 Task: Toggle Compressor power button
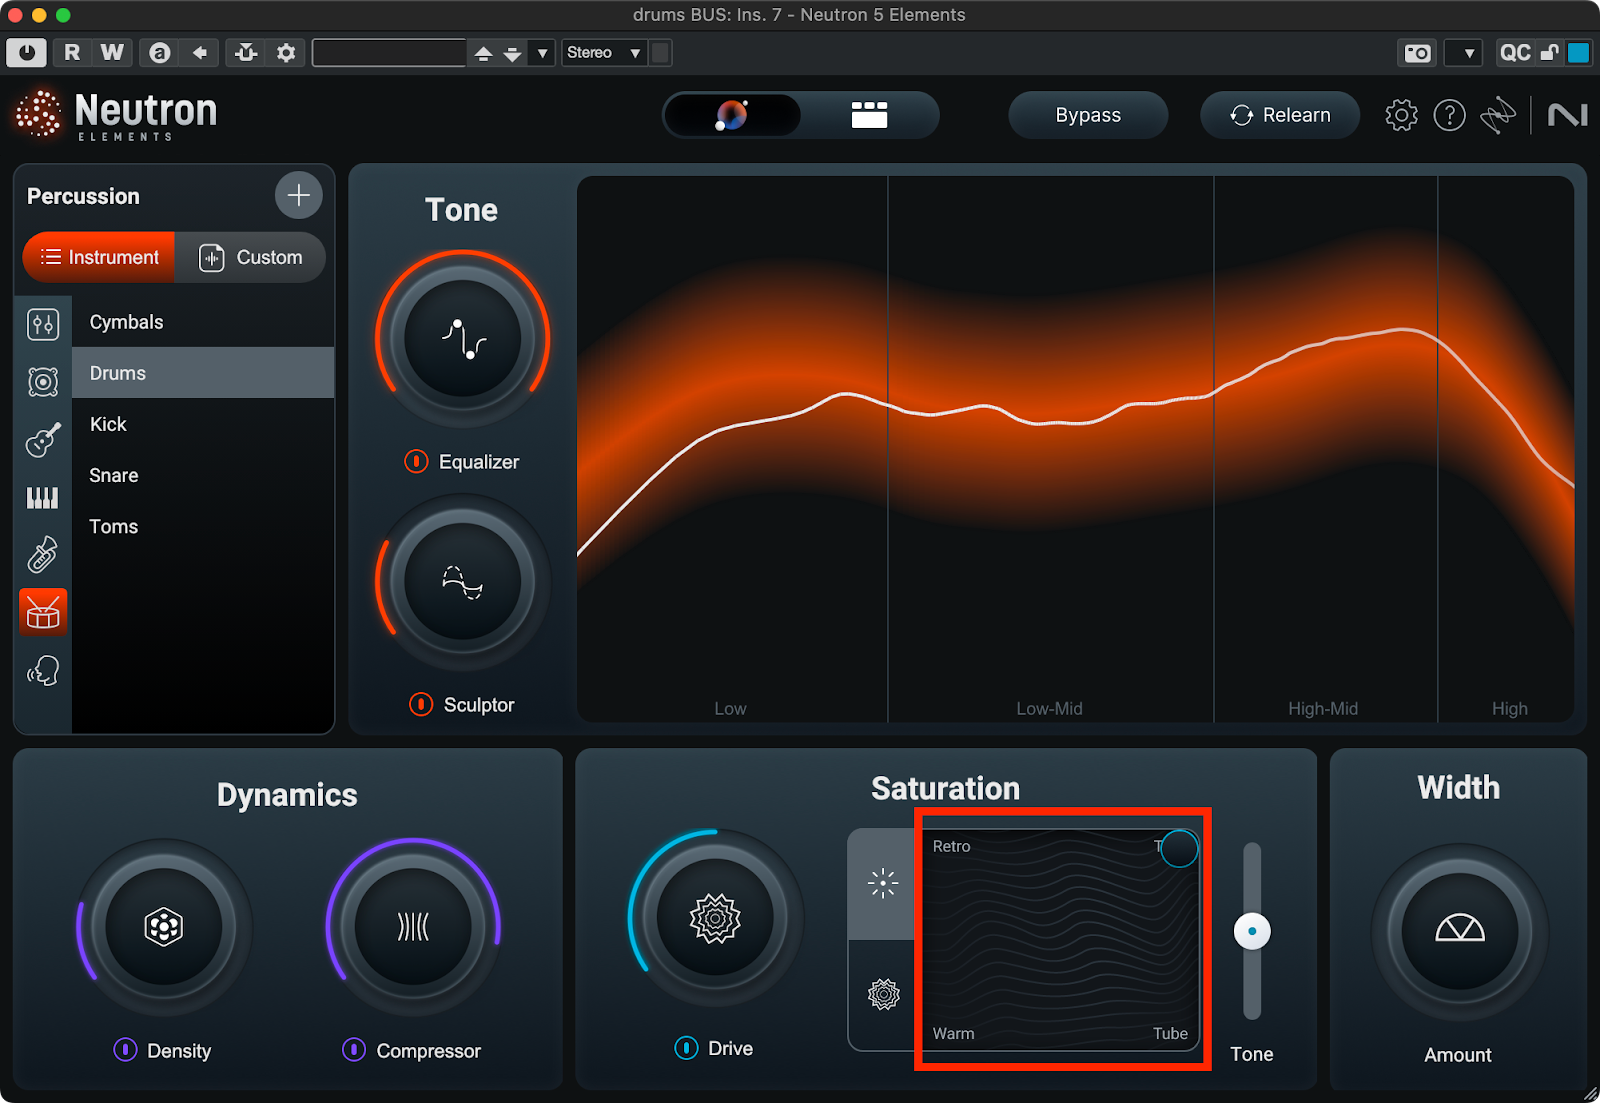[354, 1049]
